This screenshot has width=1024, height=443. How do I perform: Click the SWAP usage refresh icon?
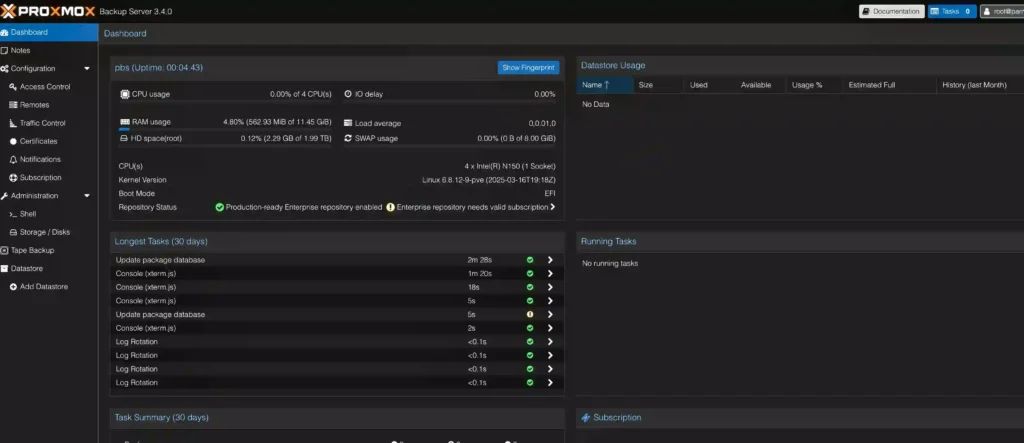pyautogui.click(x=348, y=138)
